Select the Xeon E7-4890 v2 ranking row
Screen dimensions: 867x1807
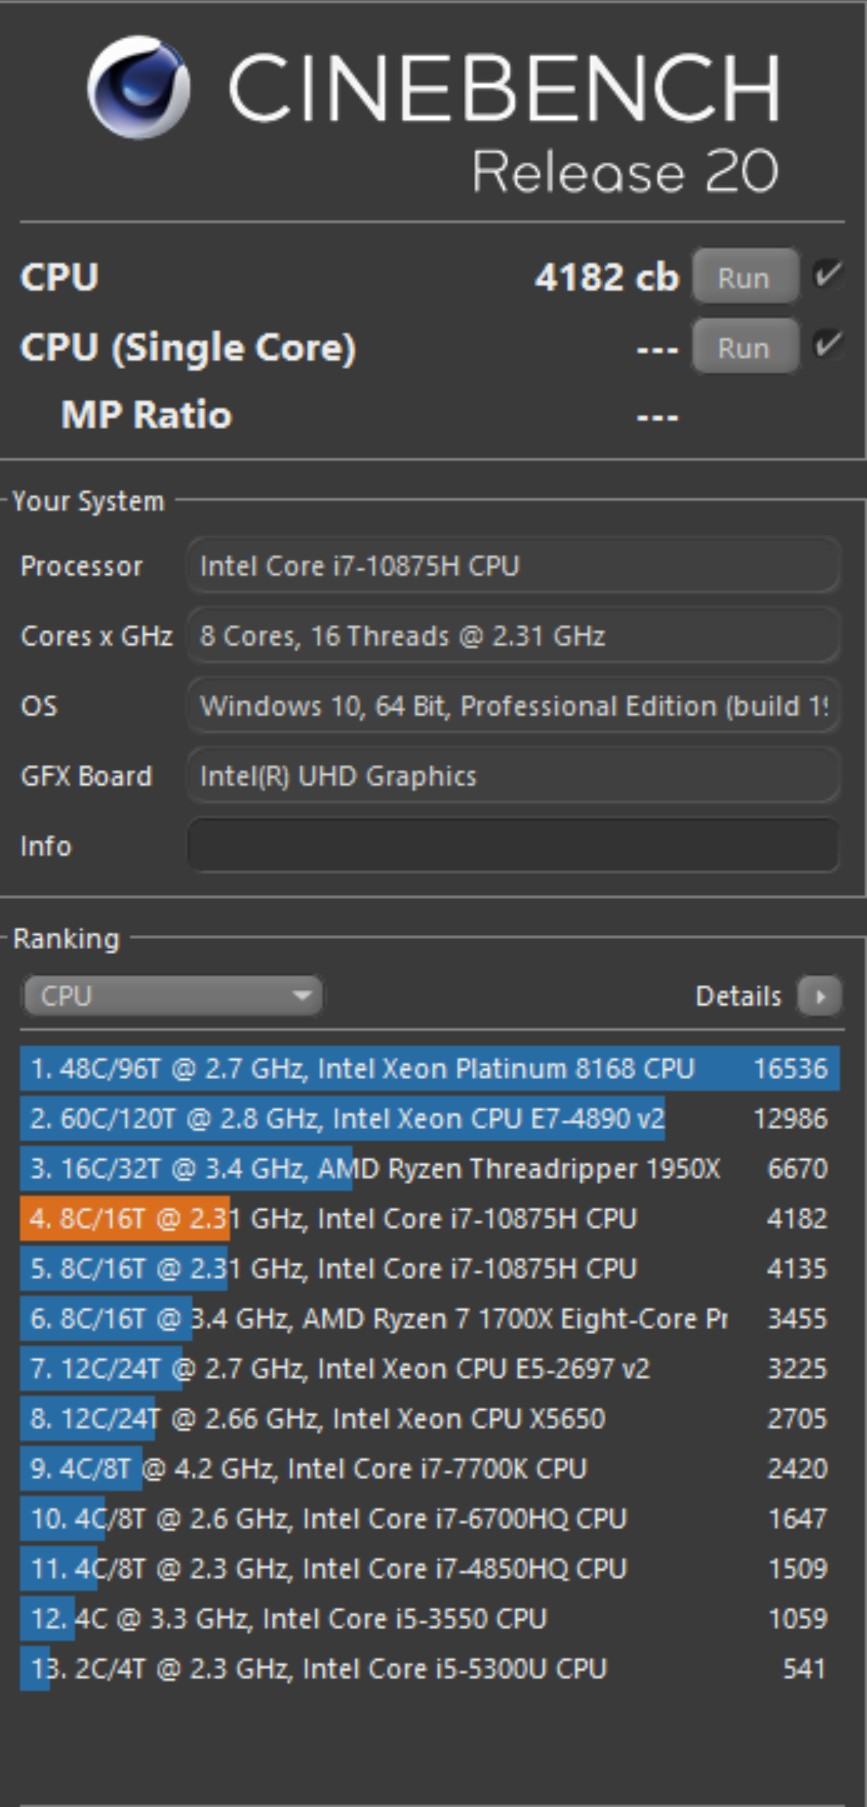point(428,1118)
